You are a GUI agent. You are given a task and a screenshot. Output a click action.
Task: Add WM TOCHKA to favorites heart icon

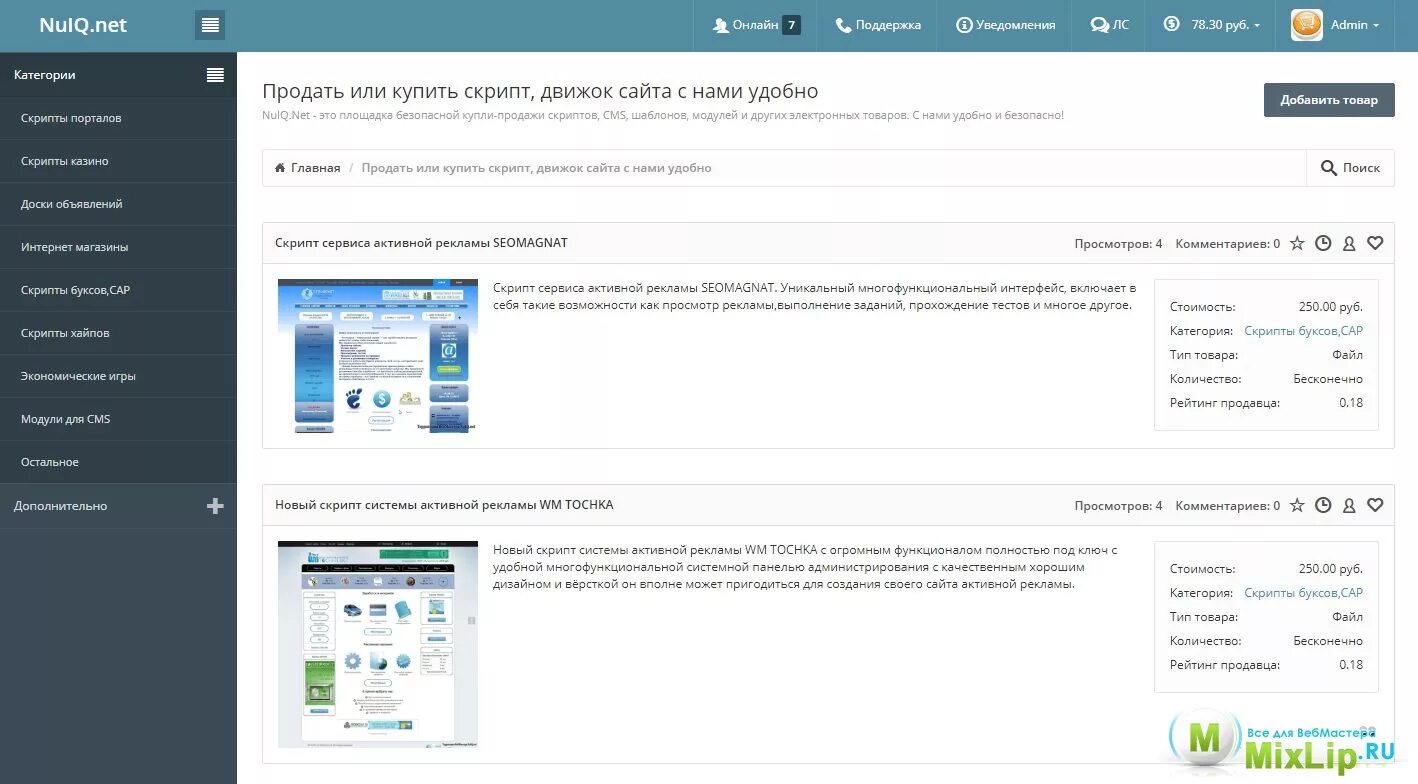tap(1375, 505)
